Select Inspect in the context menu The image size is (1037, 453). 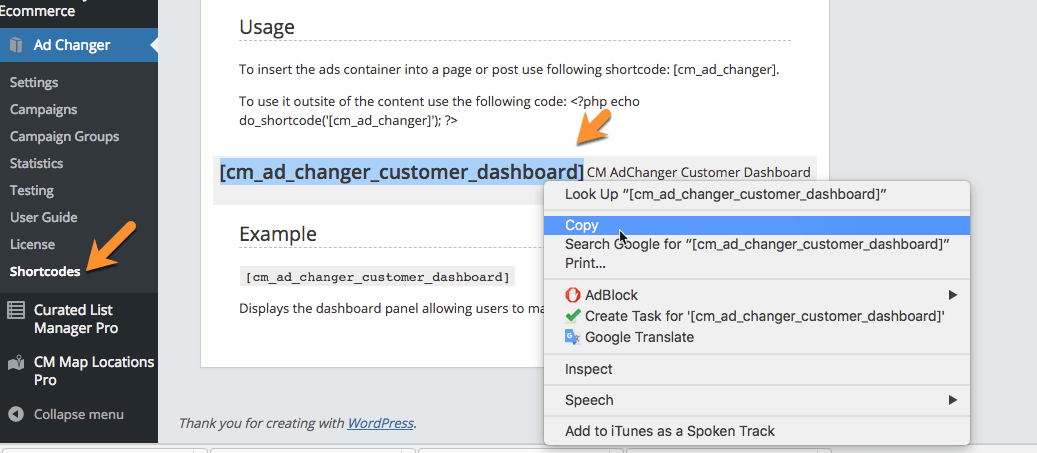click(x=589, y=369)
